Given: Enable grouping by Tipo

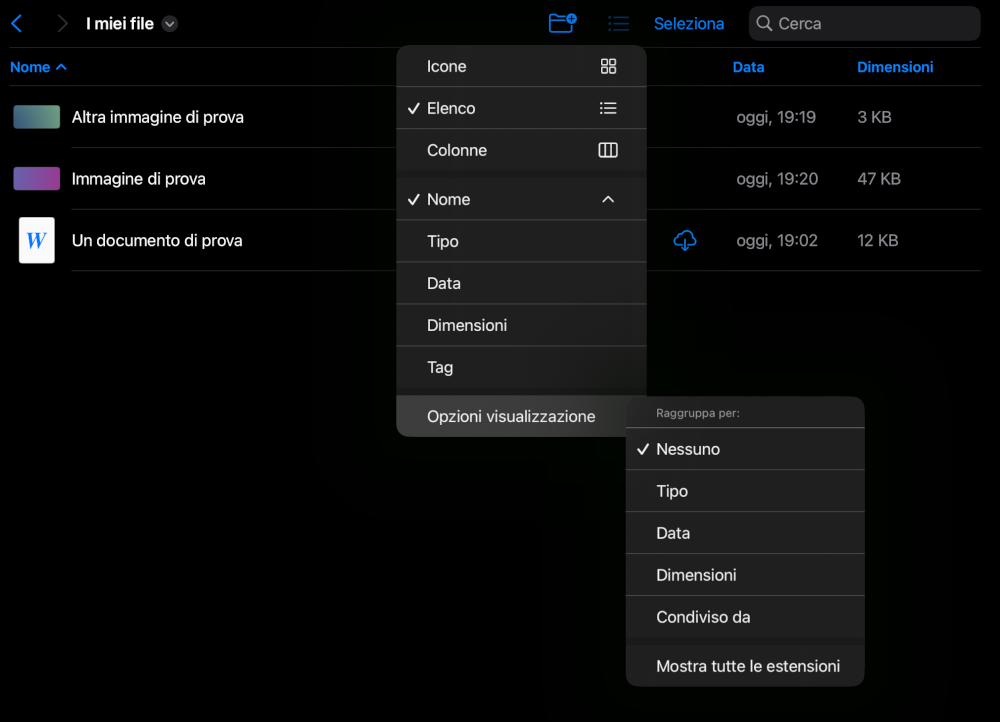Looking at the screenshot, I should tap(744, 491).
